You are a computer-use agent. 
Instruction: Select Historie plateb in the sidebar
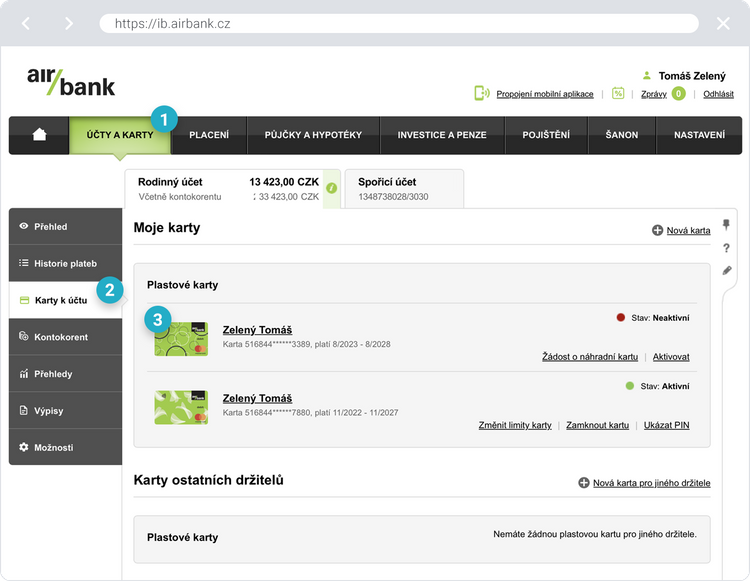point(65,263)
